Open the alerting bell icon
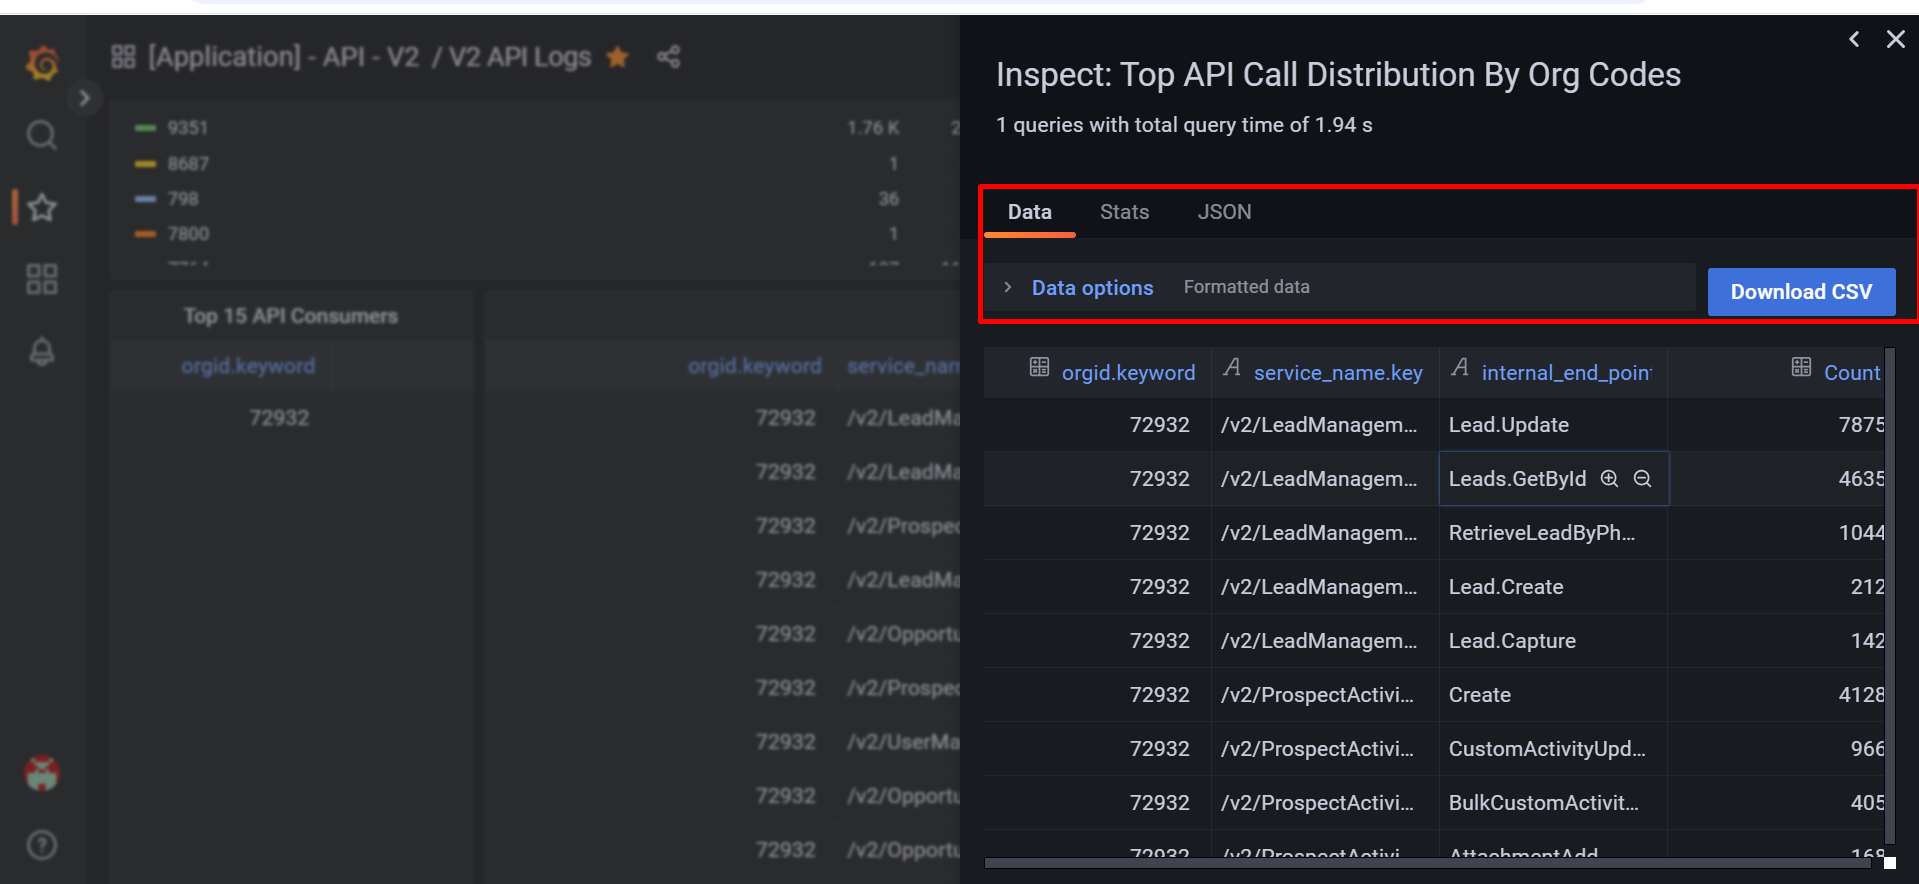The image size is (1919, 884). pyautogui.click(x=42, y=352)
